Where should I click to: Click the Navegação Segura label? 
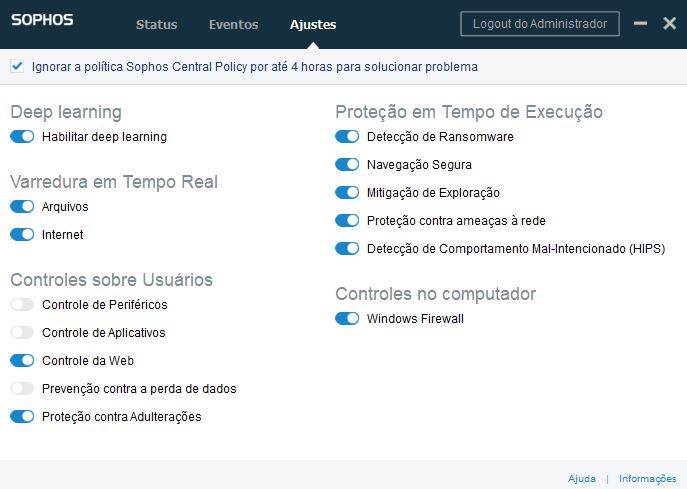pos(419,165)
